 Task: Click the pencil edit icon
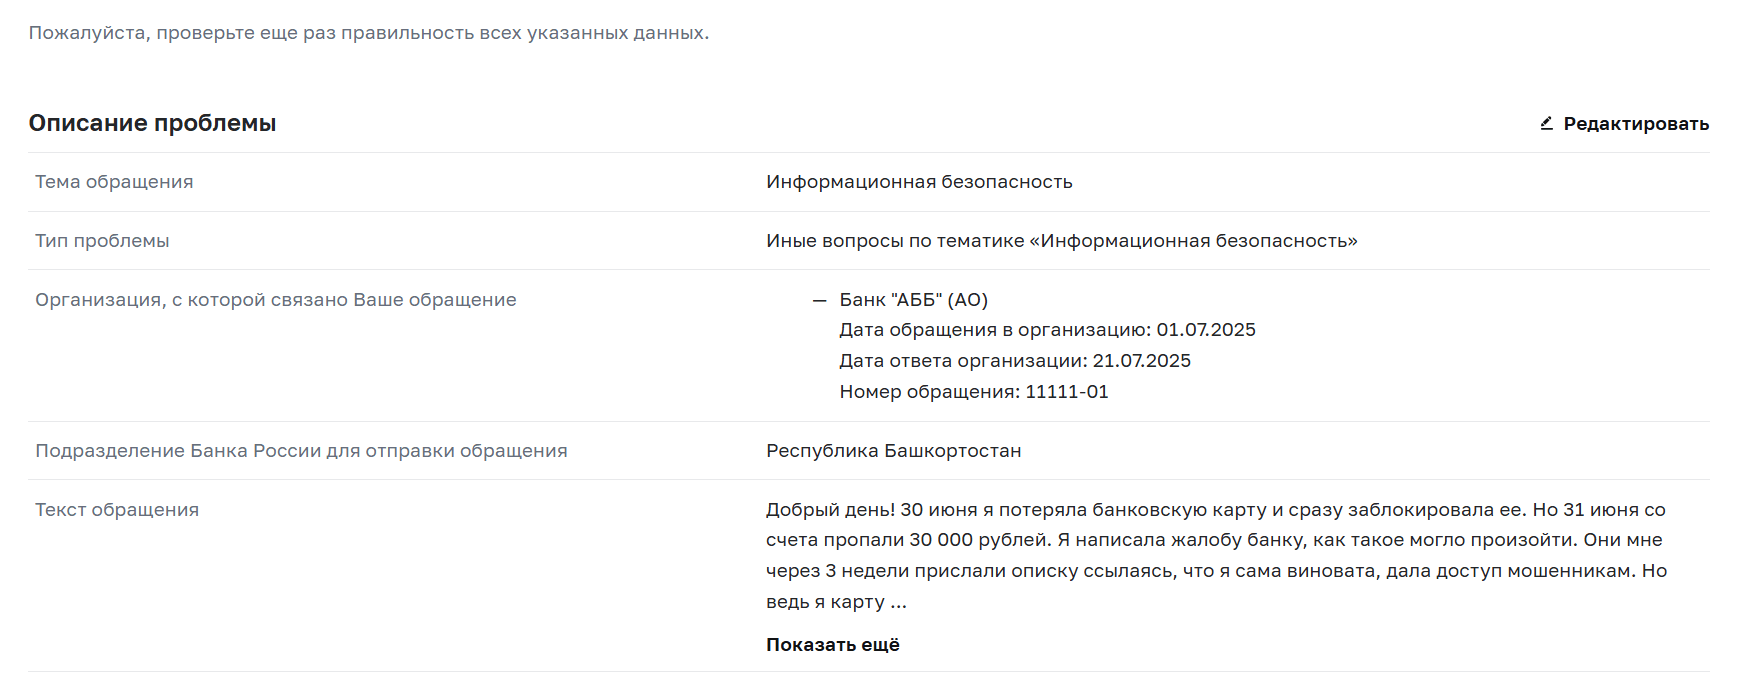(x=1546, y=123)
